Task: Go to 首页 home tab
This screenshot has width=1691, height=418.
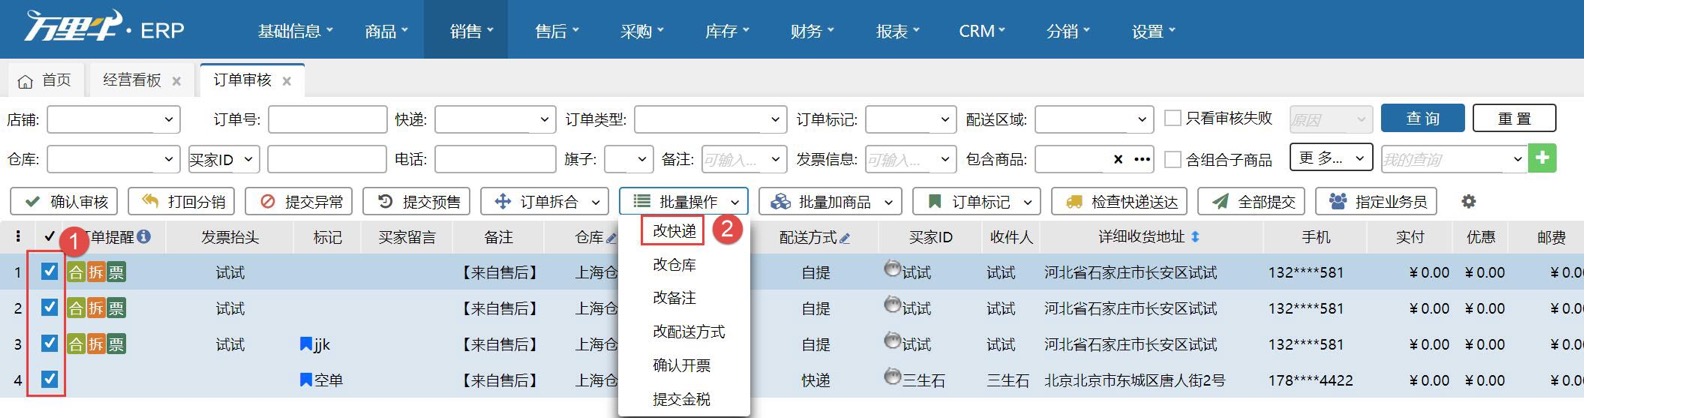Action: (44, 80)
